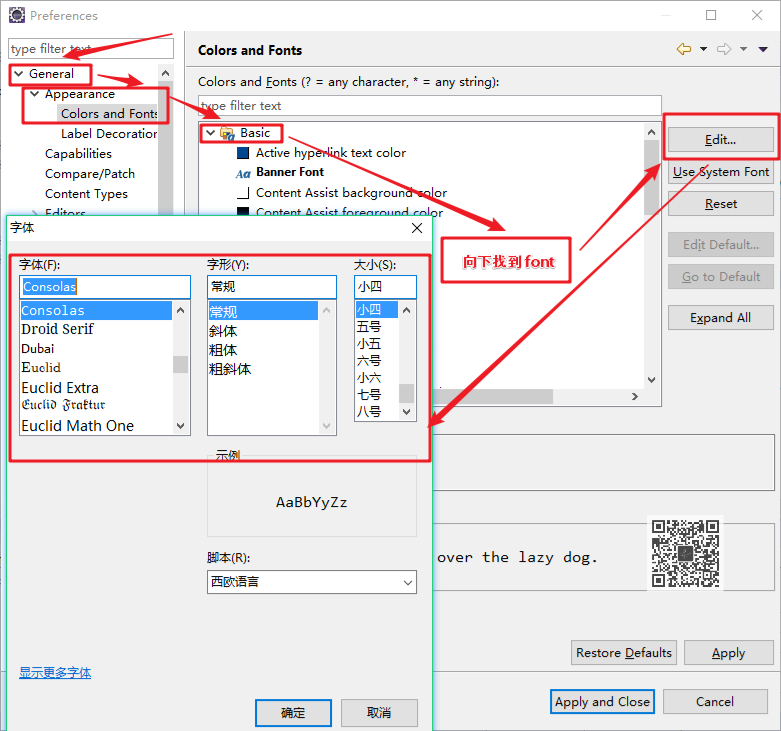This screenshot has height=731, width=781.
Task: Collapse the Basic category expander
Action: pyautogui.click(x=210, y=132)
